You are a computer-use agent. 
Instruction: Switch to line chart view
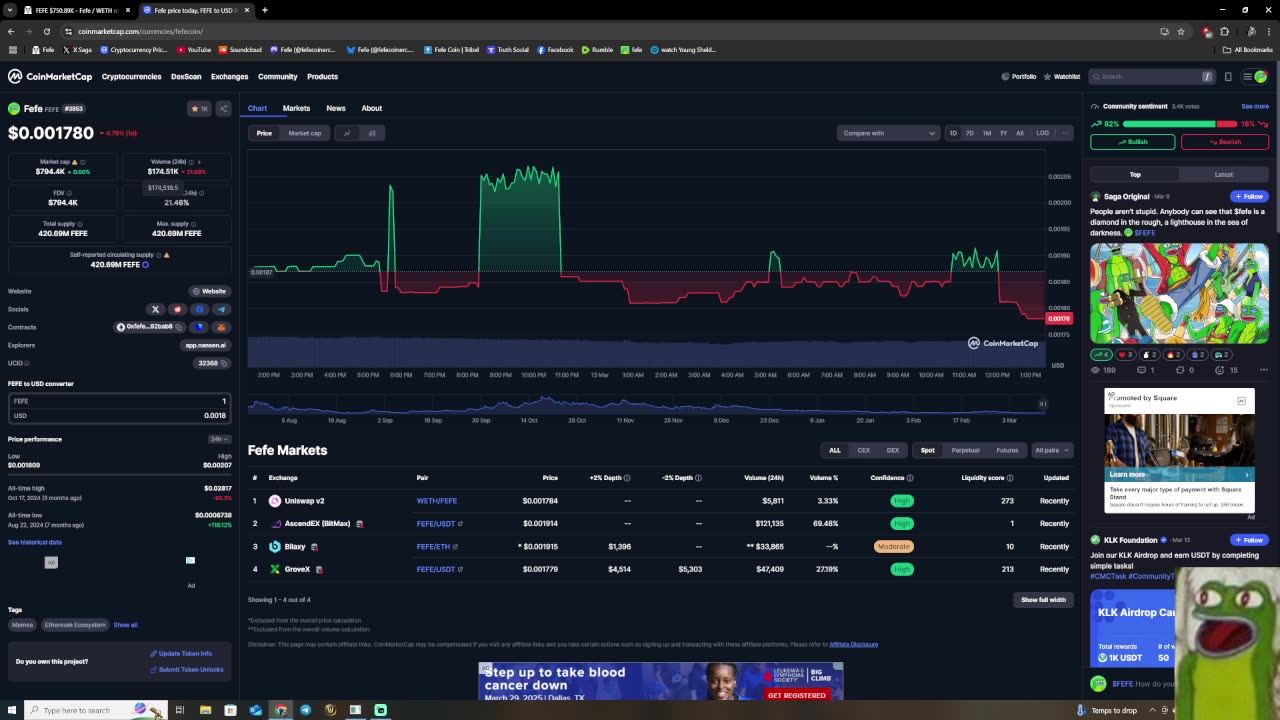tap(347, 133)
